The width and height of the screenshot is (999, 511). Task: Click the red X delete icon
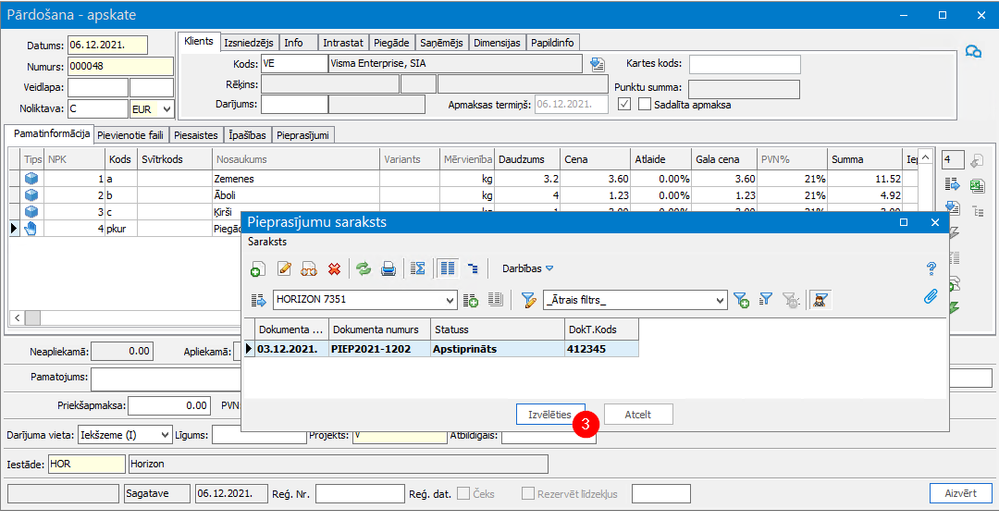pyautogui.click(x=334, y=269)
